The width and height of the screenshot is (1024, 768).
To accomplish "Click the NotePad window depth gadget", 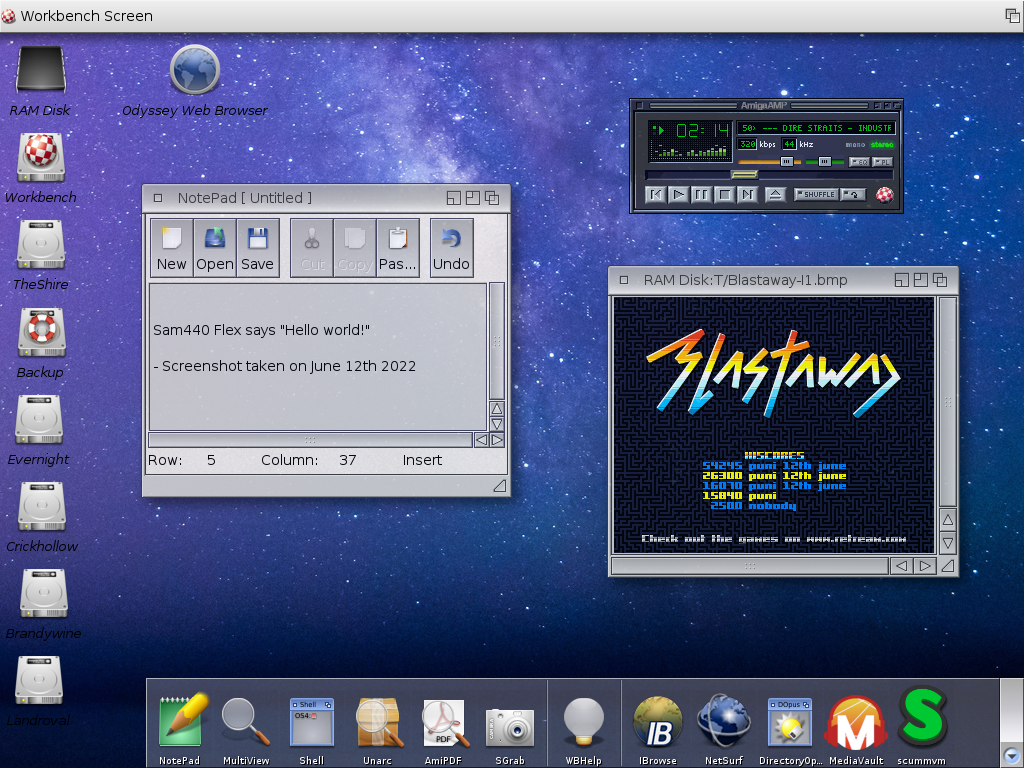I will click(x=492, y=198).
